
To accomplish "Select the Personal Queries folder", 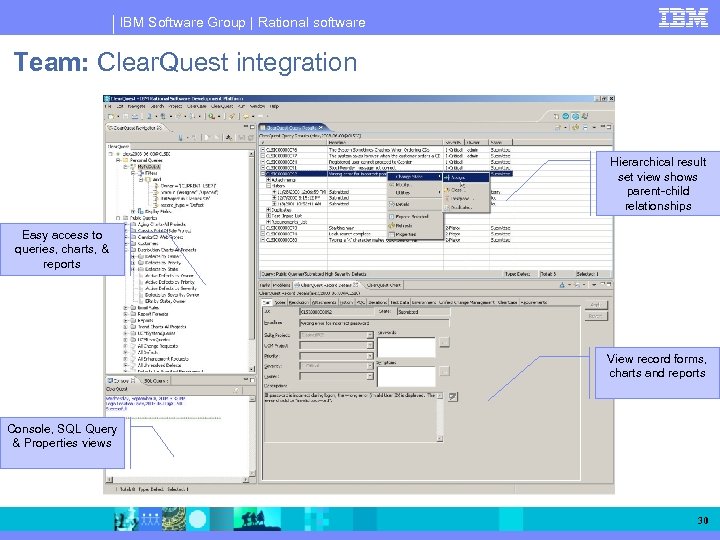I will (x=146, y=160).
